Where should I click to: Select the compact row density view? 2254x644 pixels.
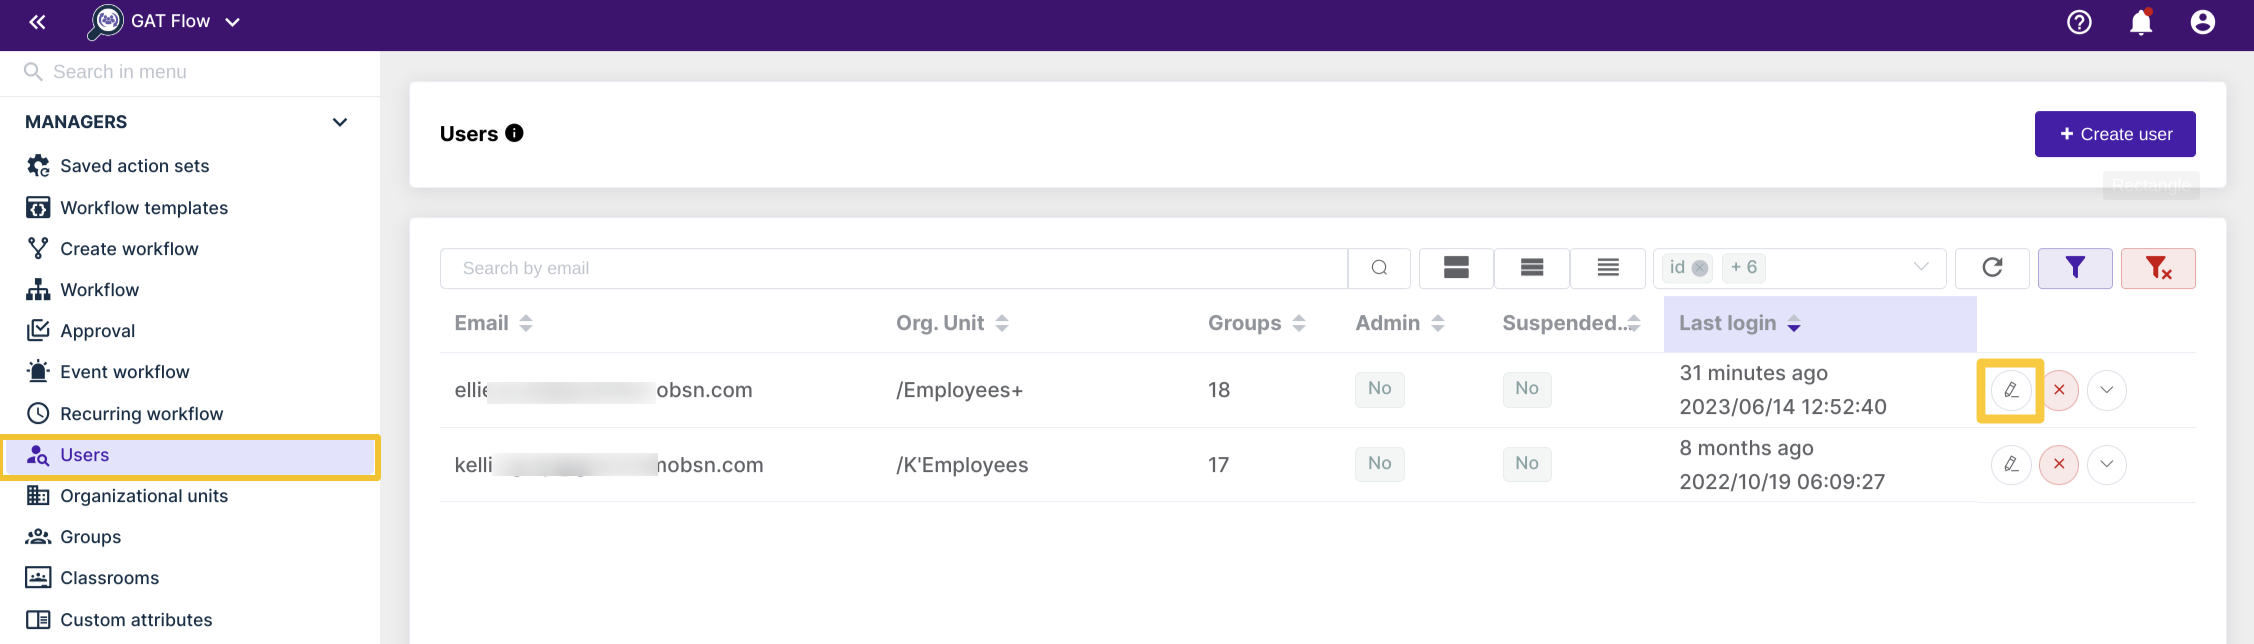pyautogui.click(x=1608, y=268)
